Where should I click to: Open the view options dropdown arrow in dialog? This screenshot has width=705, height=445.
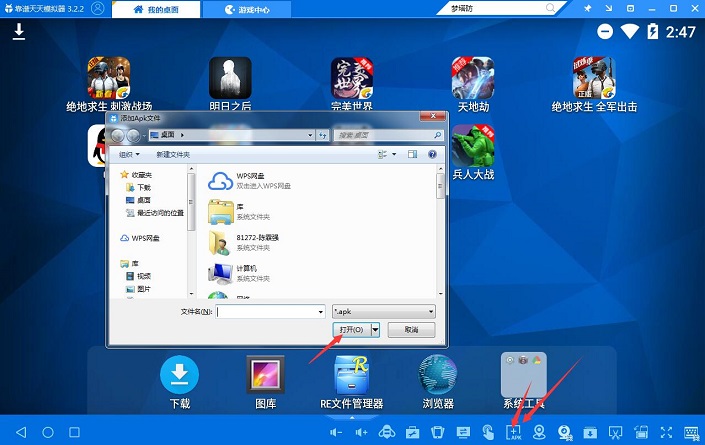[394, 154]
